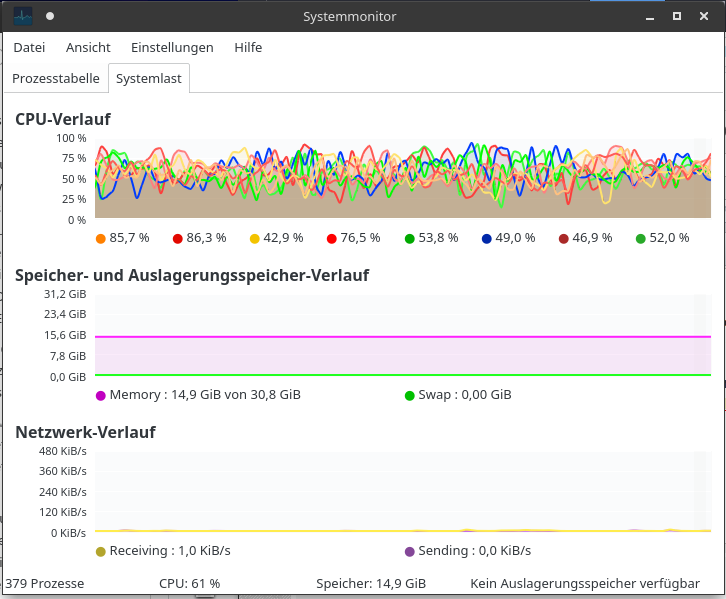The width and height of the screenshot is (726, 599).
Task: Open the Hilfe menu
Action: tap(248, 47)
